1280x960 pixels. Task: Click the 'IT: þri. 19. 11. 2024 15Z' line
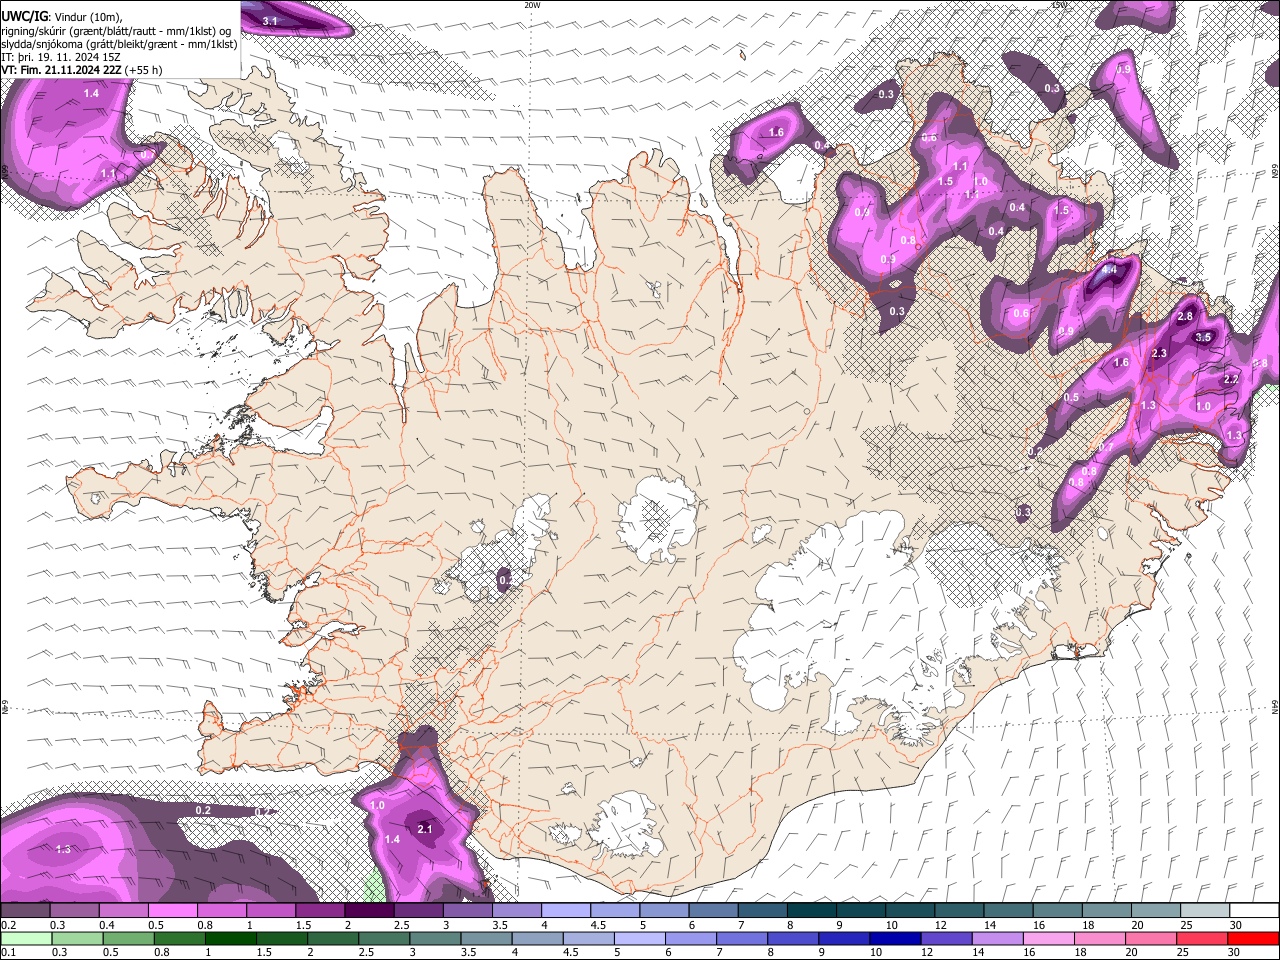(61, 57)
